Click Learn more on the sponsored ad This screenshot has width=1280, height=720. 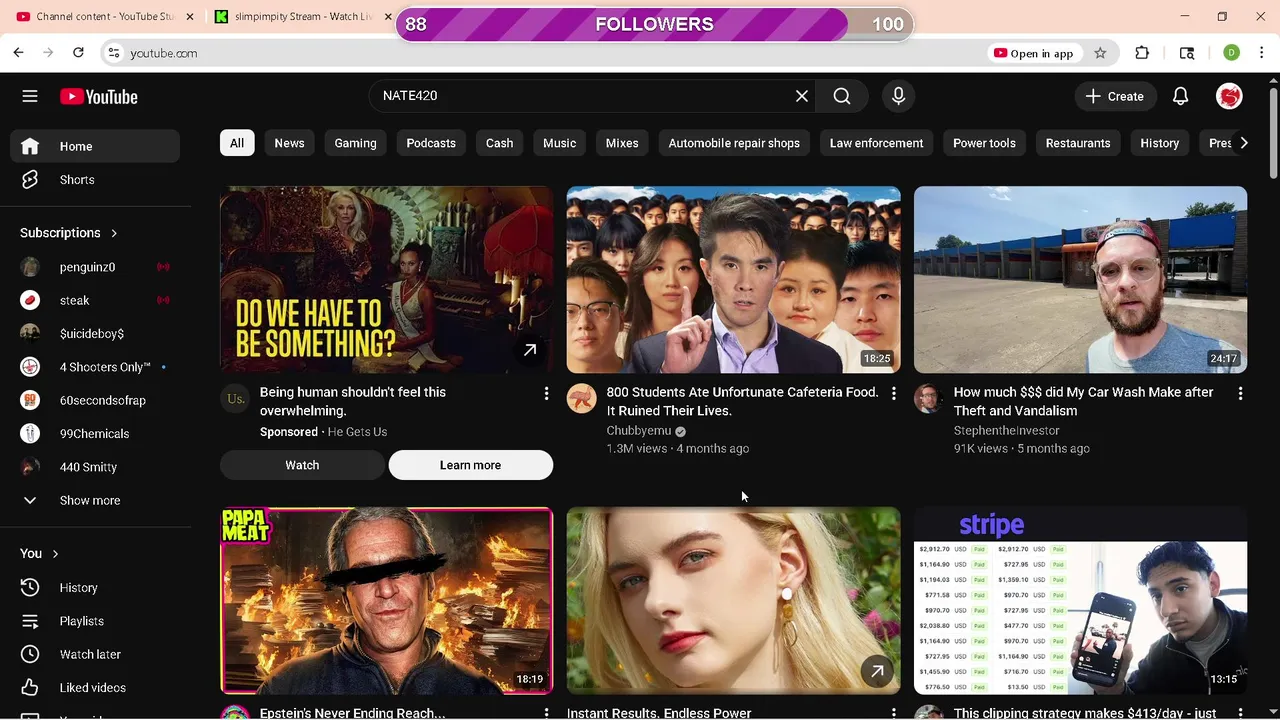(470, 465)
